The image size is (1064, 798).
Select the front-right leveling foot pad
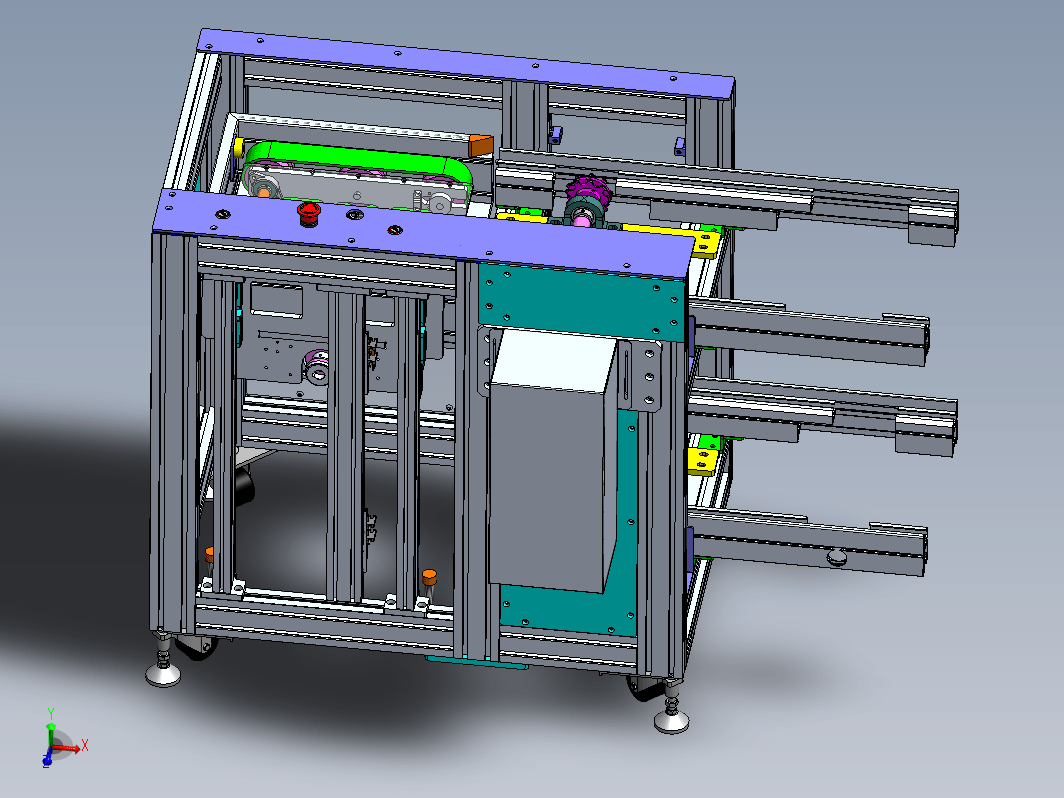pos(672,722)
